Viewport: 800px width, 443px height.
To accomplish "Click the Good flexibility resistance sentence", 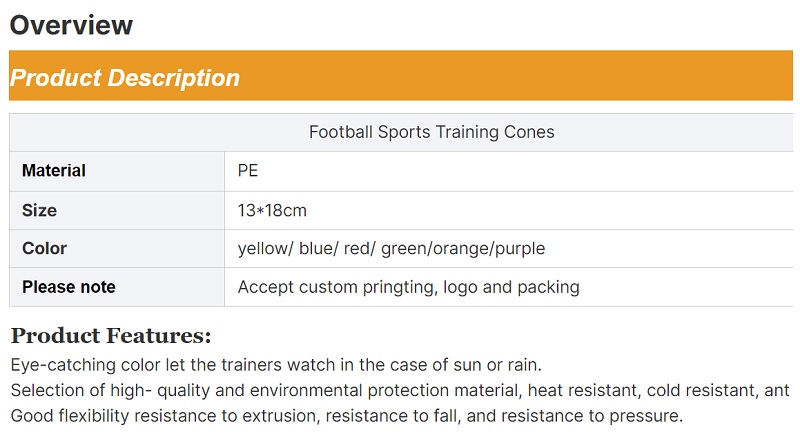I will coord(346,416).
